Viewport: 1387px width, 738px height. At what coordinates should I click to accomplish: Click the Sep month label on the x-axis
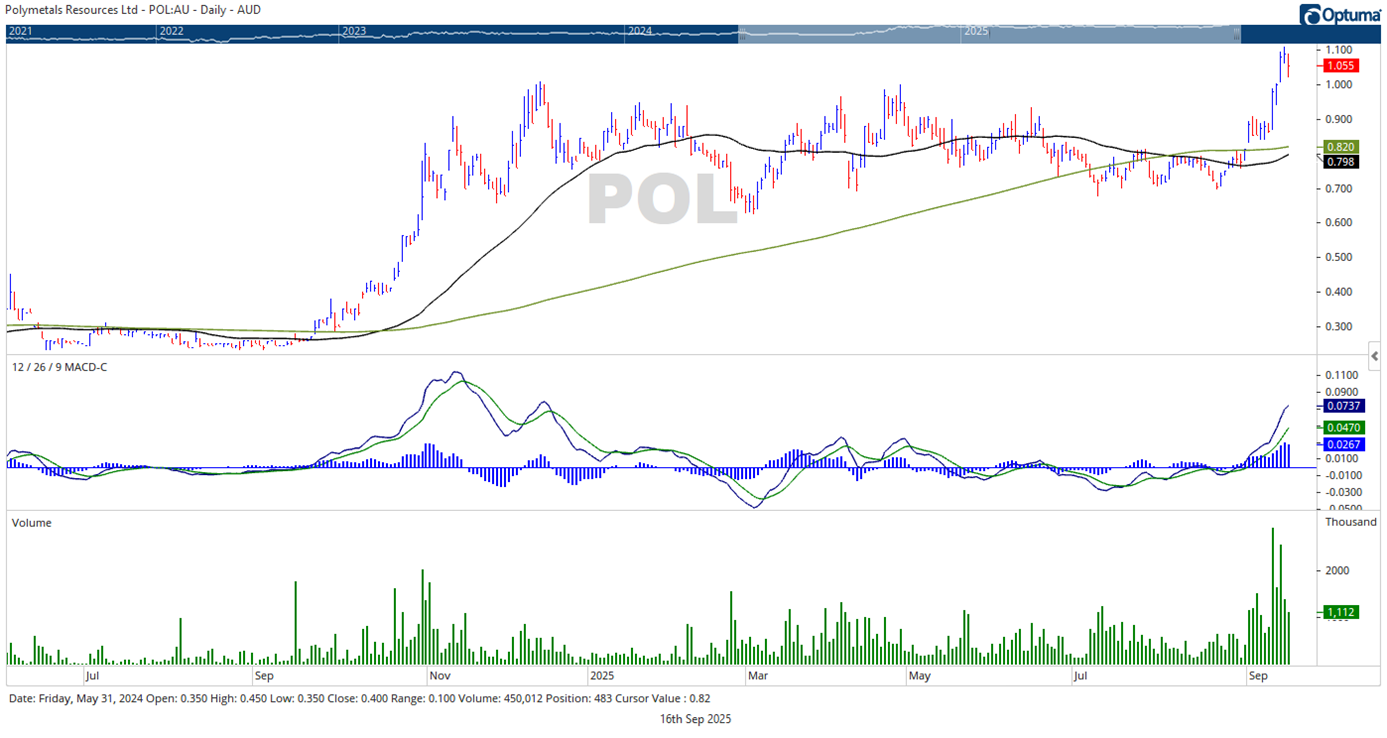coord(1257,675)
